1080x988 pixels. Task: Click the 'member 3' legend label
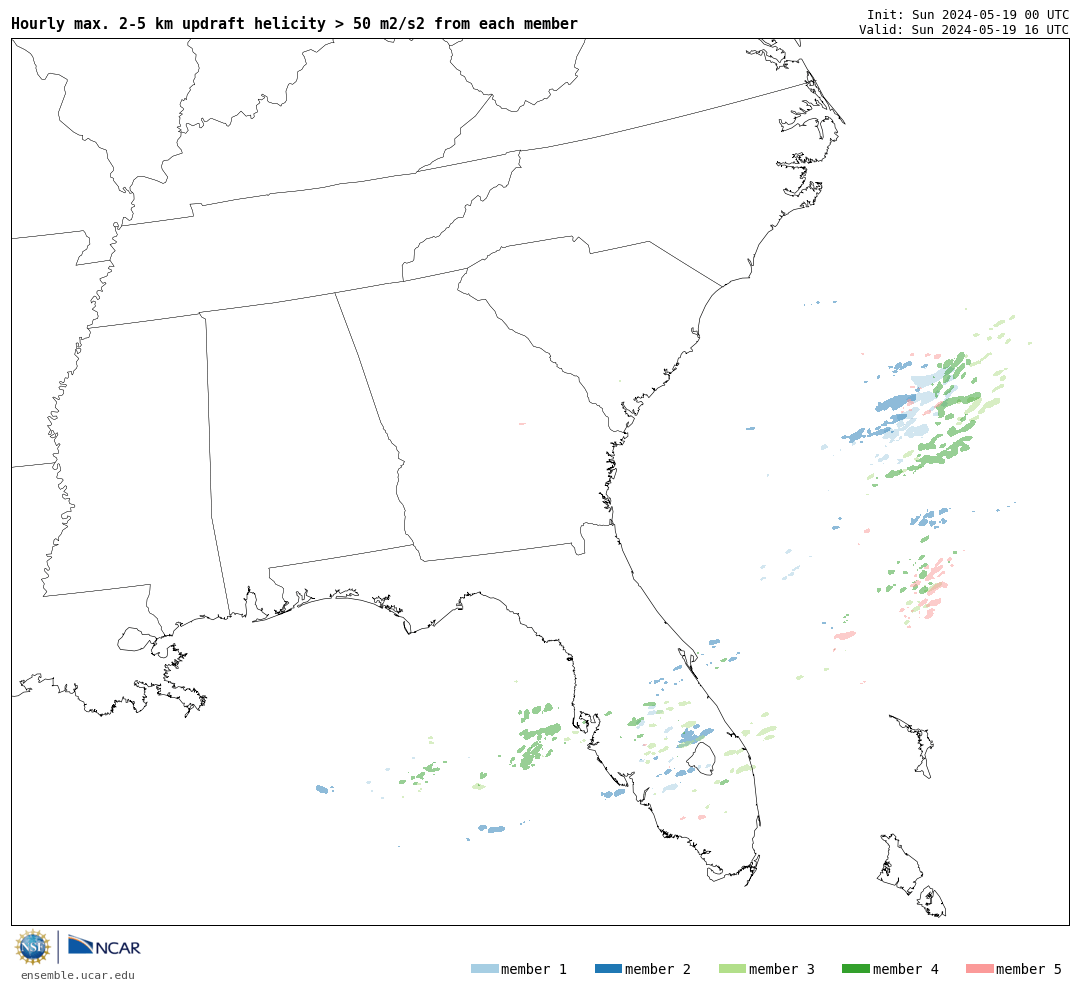coord(782,969)
